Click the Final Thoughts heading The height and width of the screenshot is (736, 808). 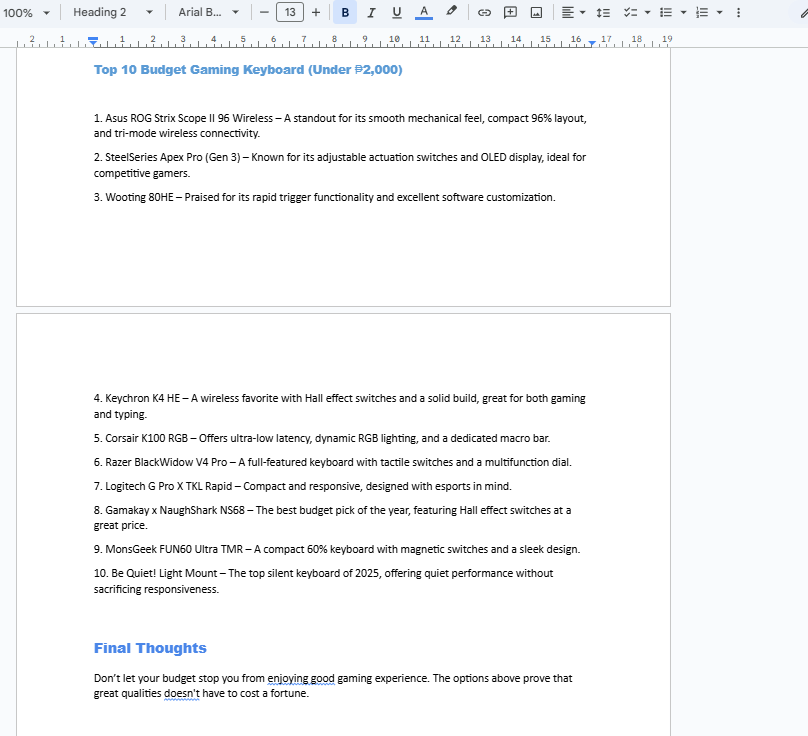(x=150, y=648)
